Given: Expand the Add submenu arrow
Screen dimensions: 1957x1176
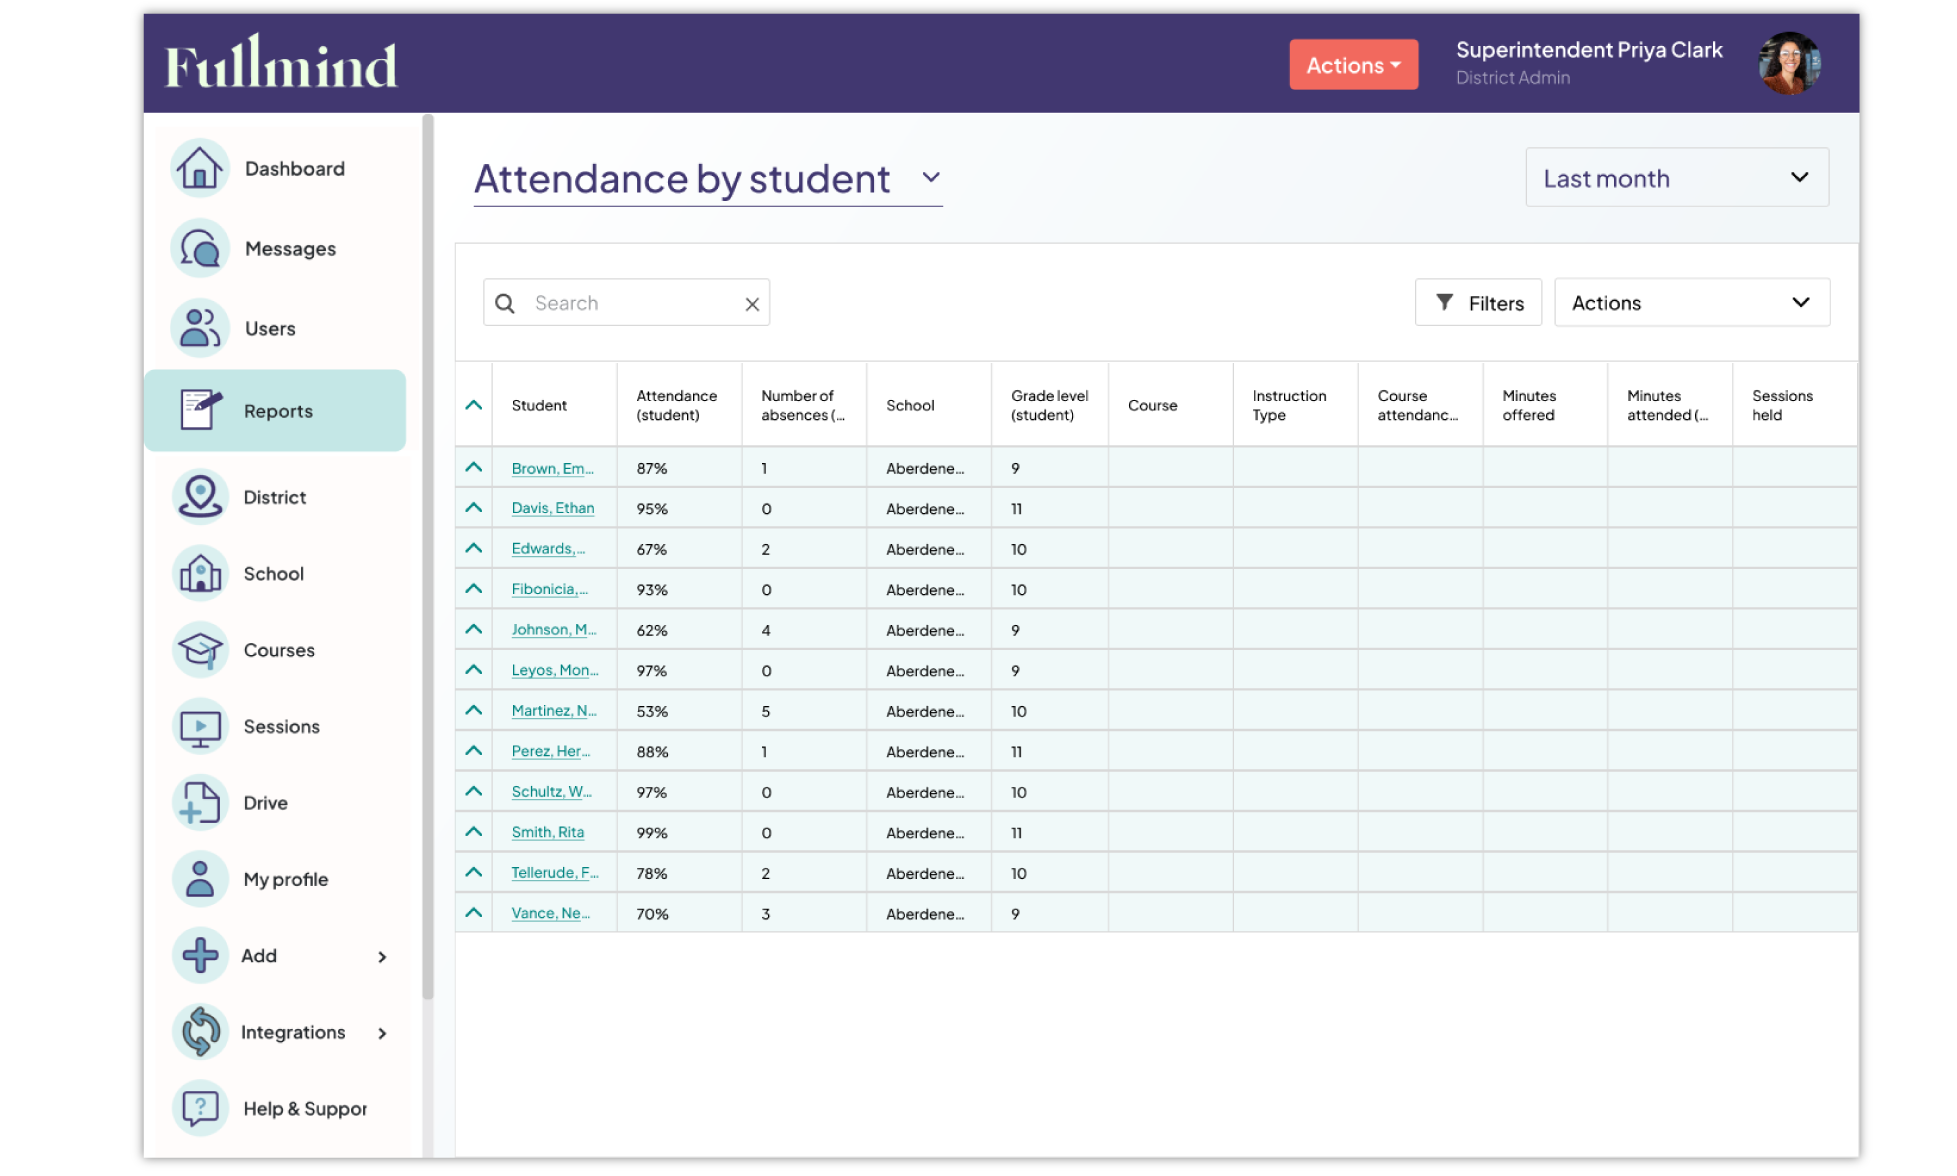Looking at the screenshot, I should 382,957.
